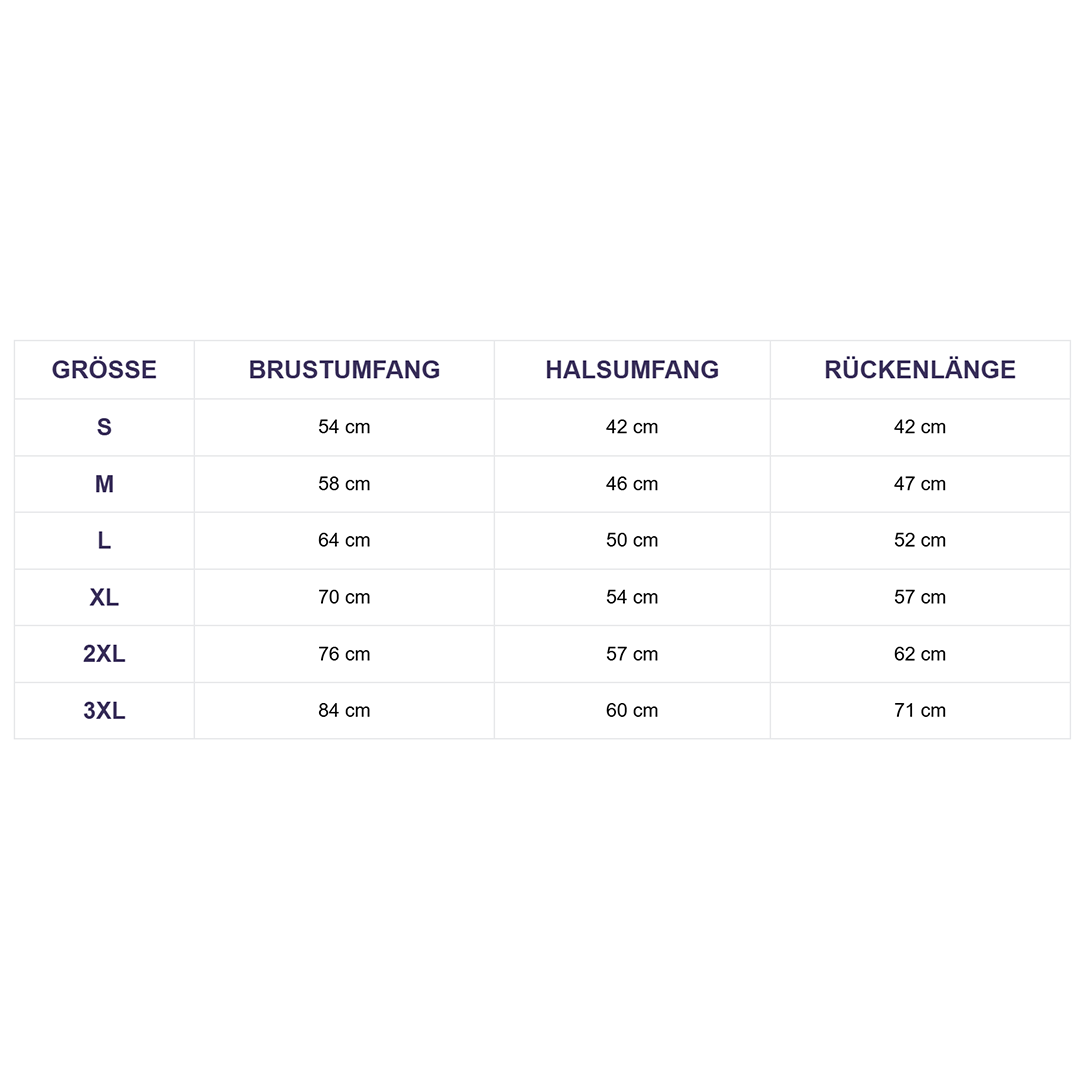1080x1080 pixels.
Task: Select the 3XL size label
Action: (x=104, y=711)
